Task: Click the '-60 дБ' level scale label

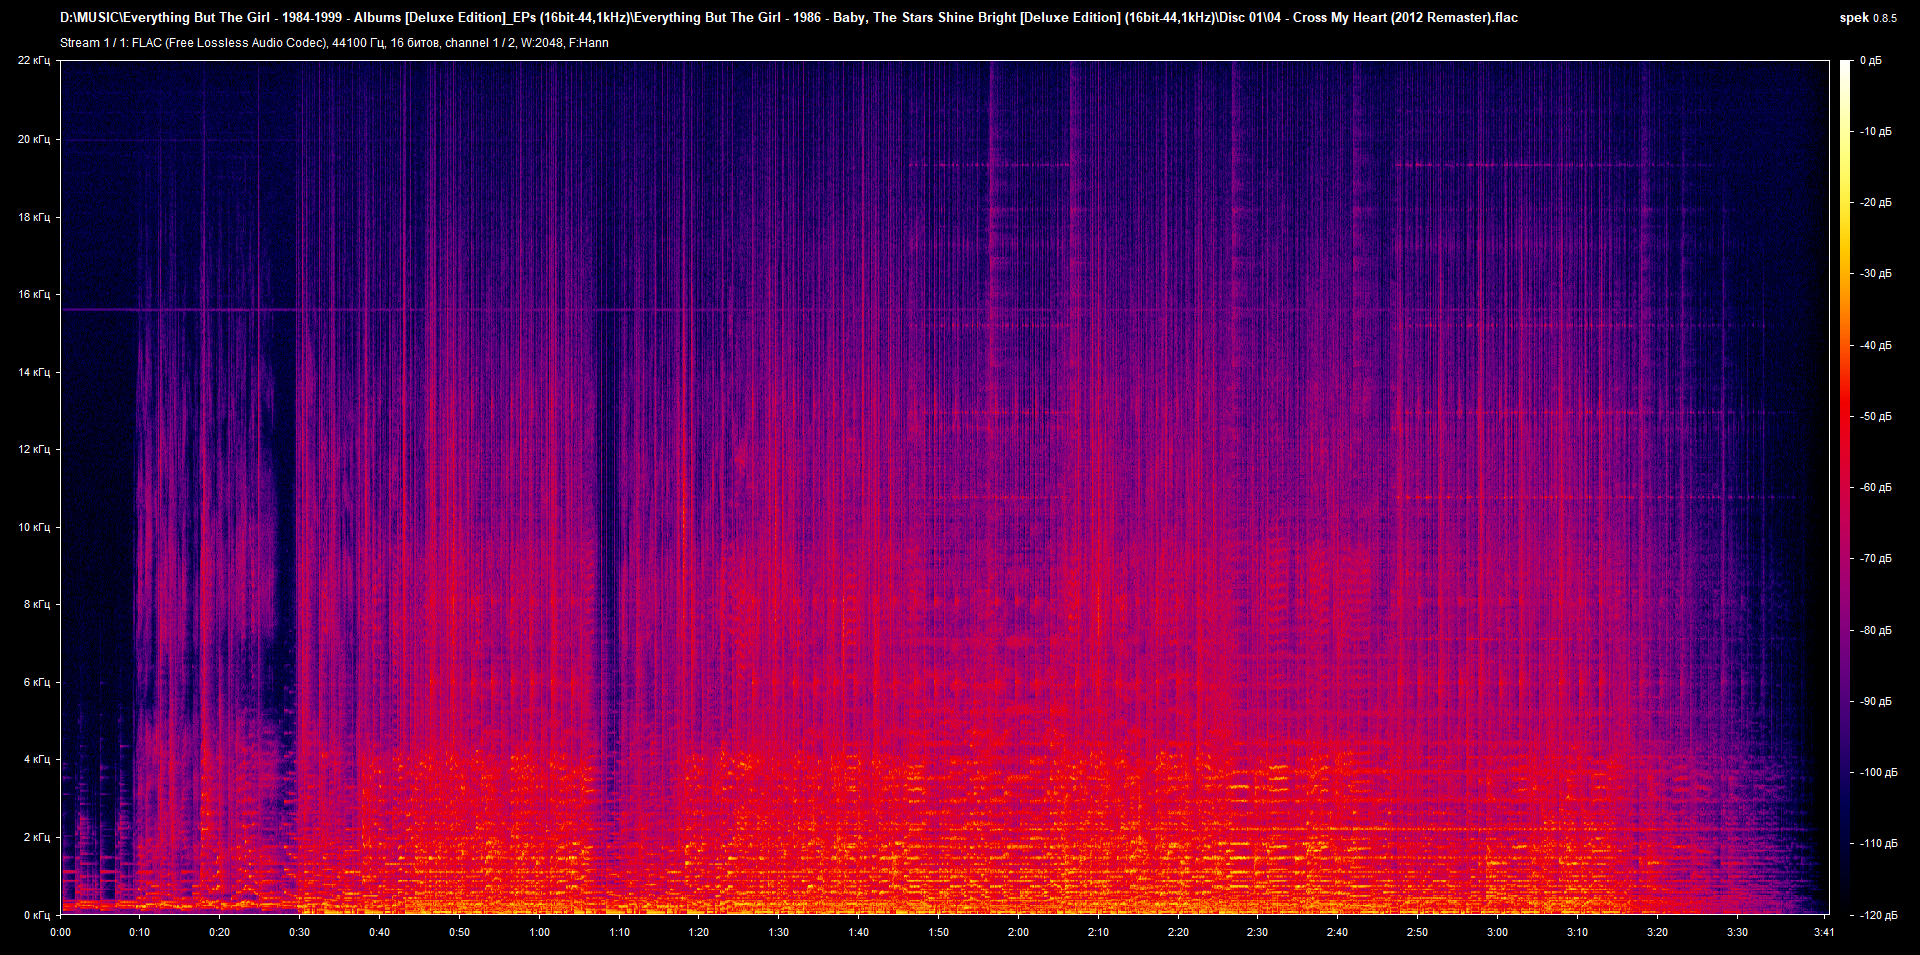Action: (1876, 488)
